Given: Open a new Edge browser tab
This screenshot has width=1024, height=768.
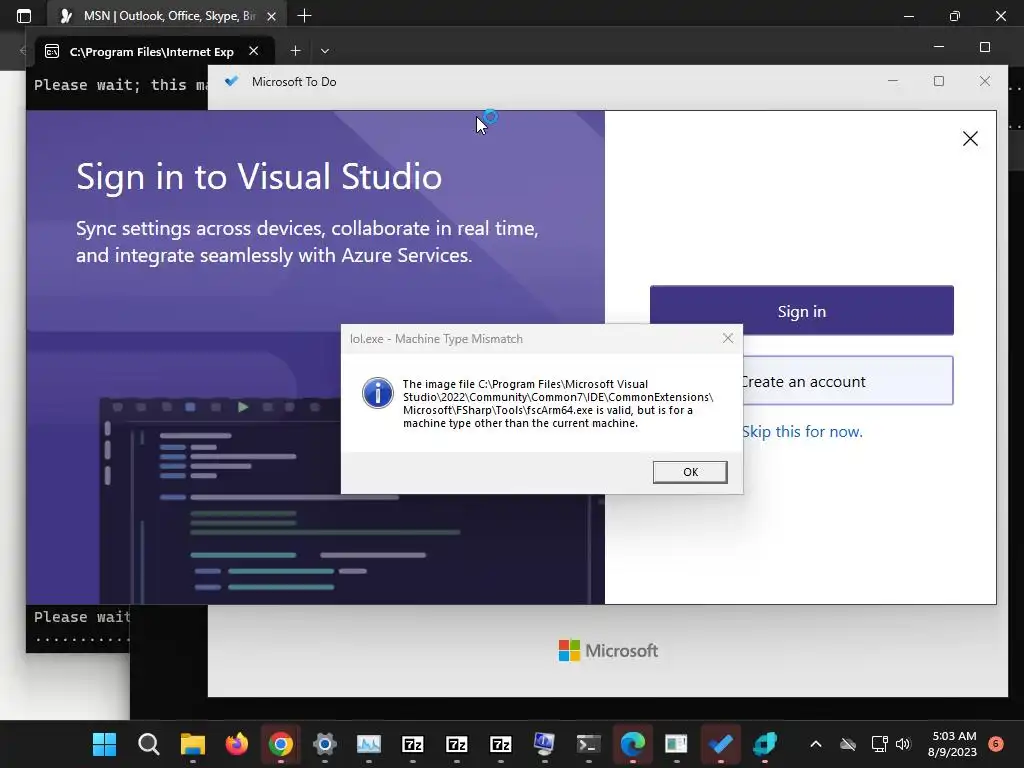Looking at the screenshot, I should coord(304,16).
